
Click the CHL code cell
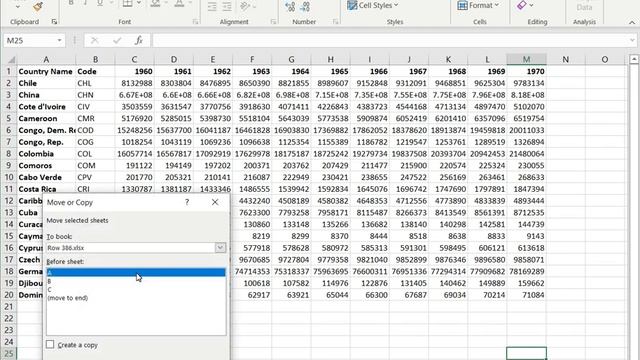[x=96, y=83]
